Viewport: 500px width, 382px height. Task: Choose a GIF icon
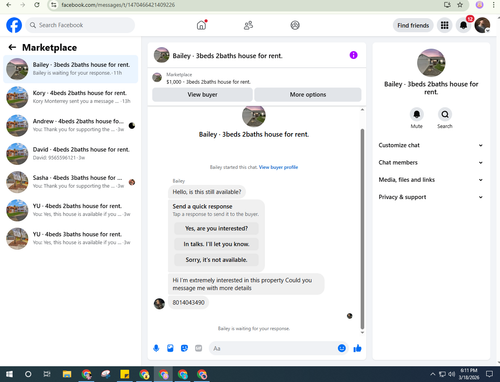[198, 348]
